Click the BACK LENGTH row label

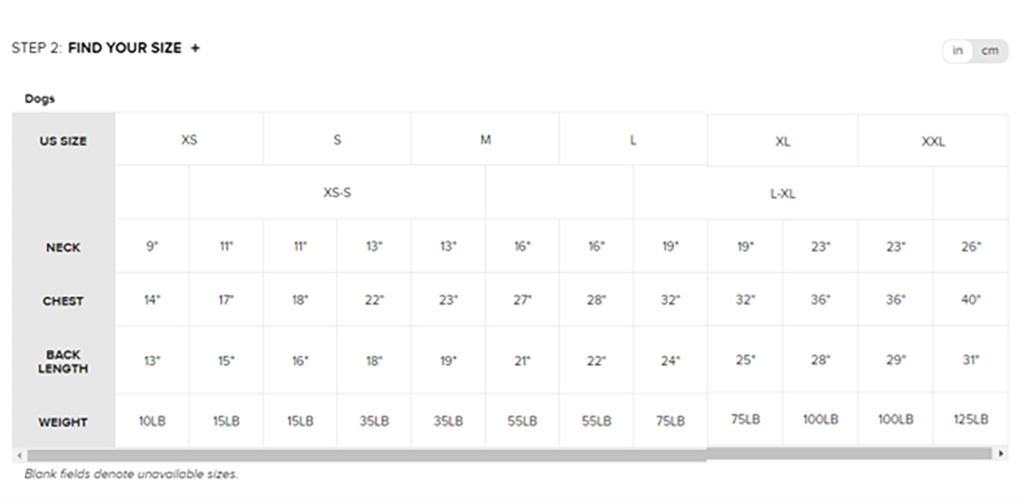tap(63, 361)
